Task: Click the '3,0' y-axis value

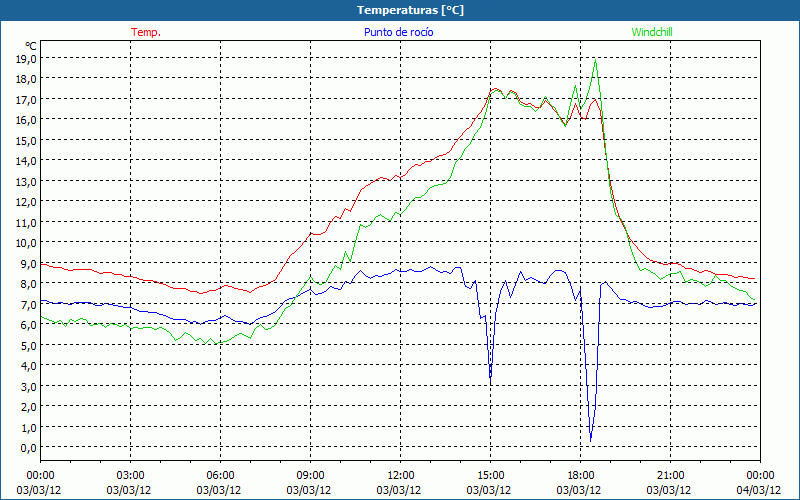Action: pyautogui.click(x=28, y=386)
